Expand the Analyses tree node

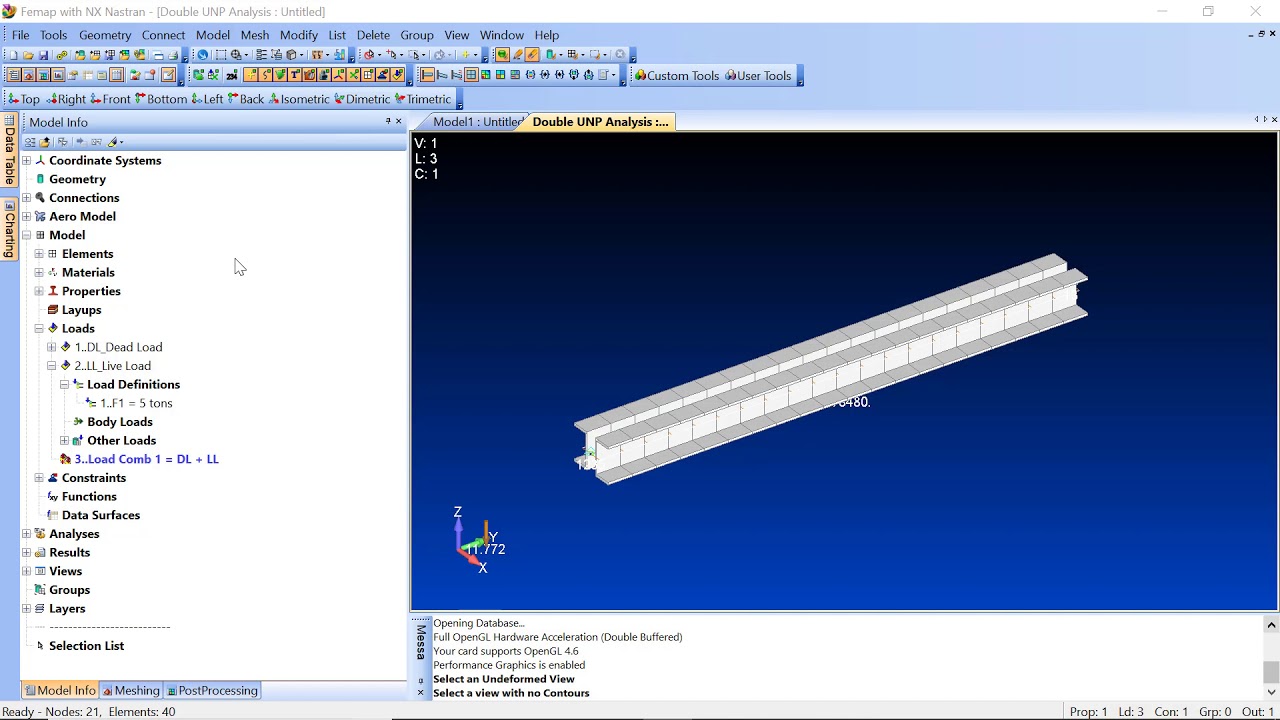[27, 534]
